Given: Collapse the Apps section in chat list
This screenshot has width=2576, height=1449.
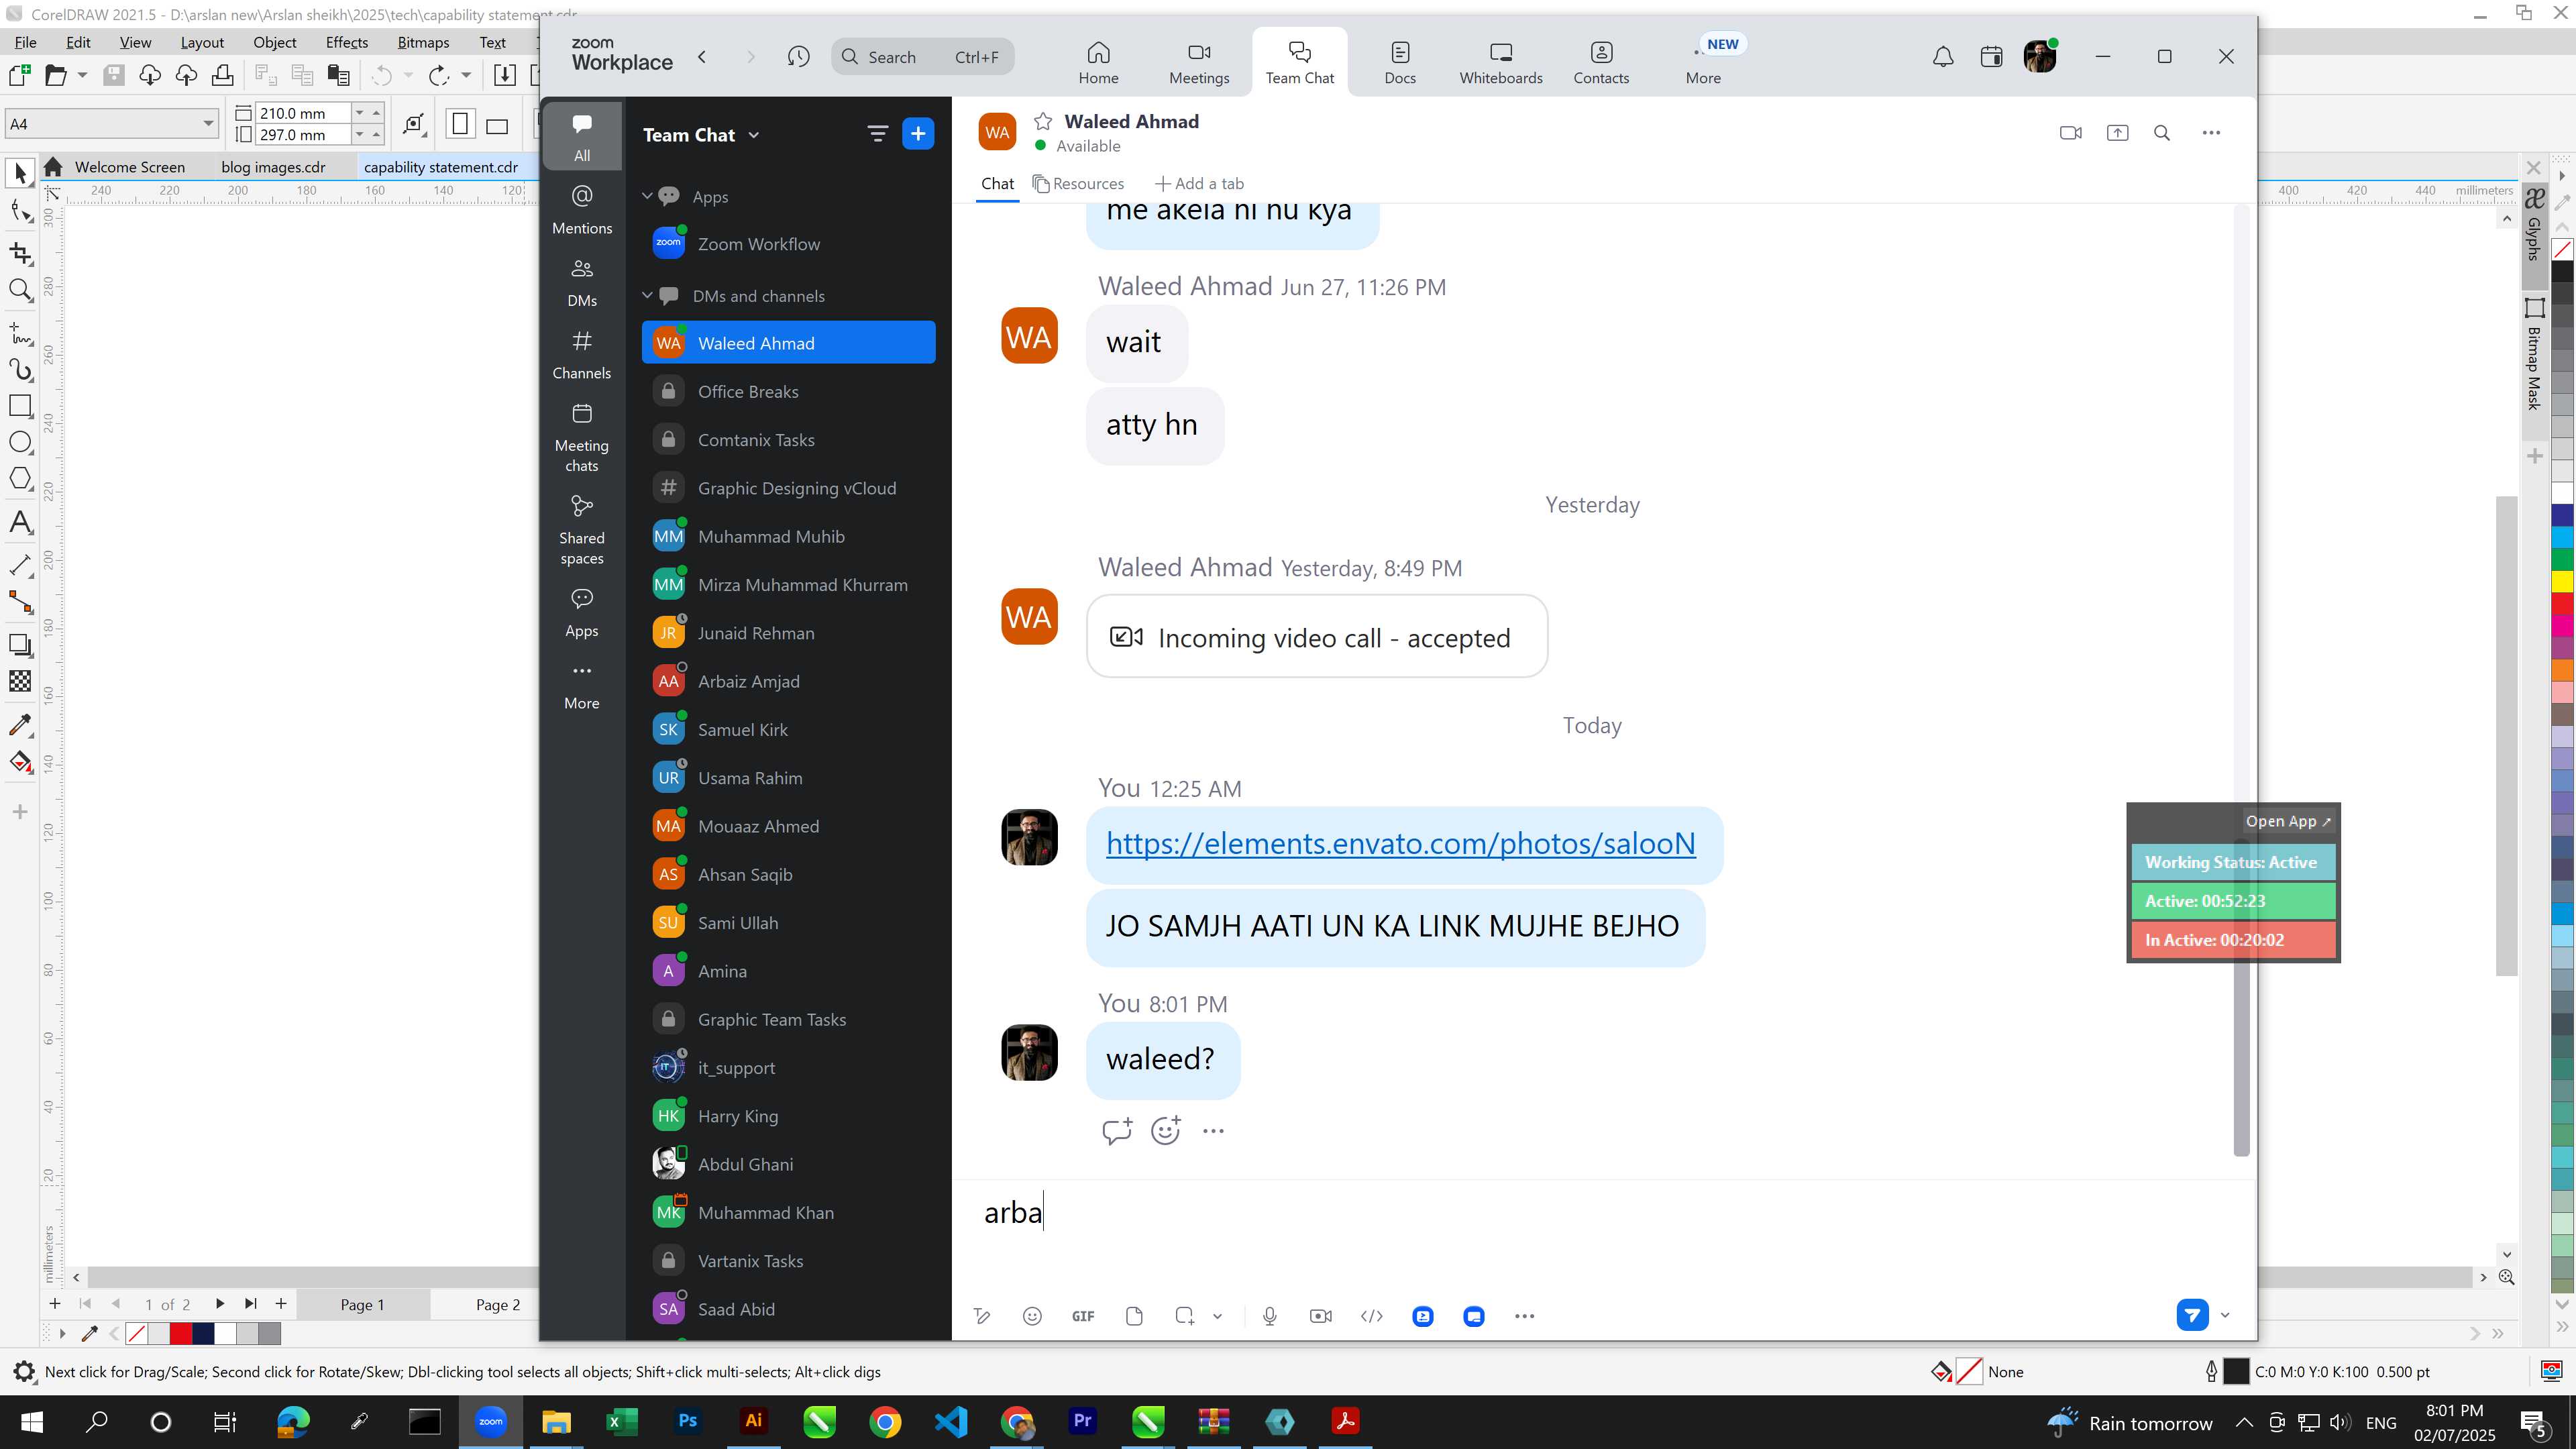Looking at the screenshot, I should [x=647, y=196].
